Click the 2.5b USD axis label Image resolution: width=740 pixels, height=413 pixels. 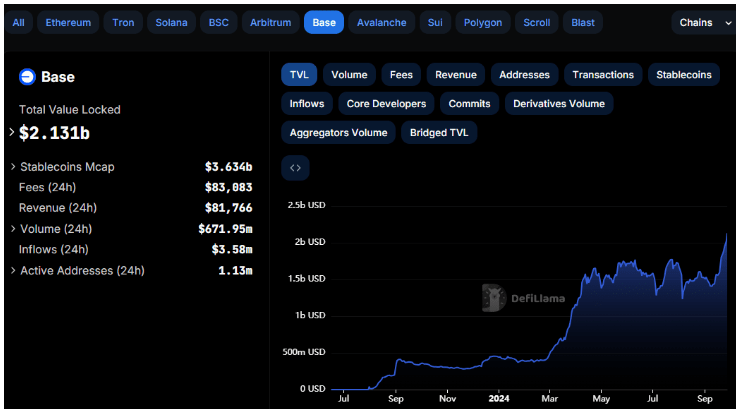coord(306,205)
